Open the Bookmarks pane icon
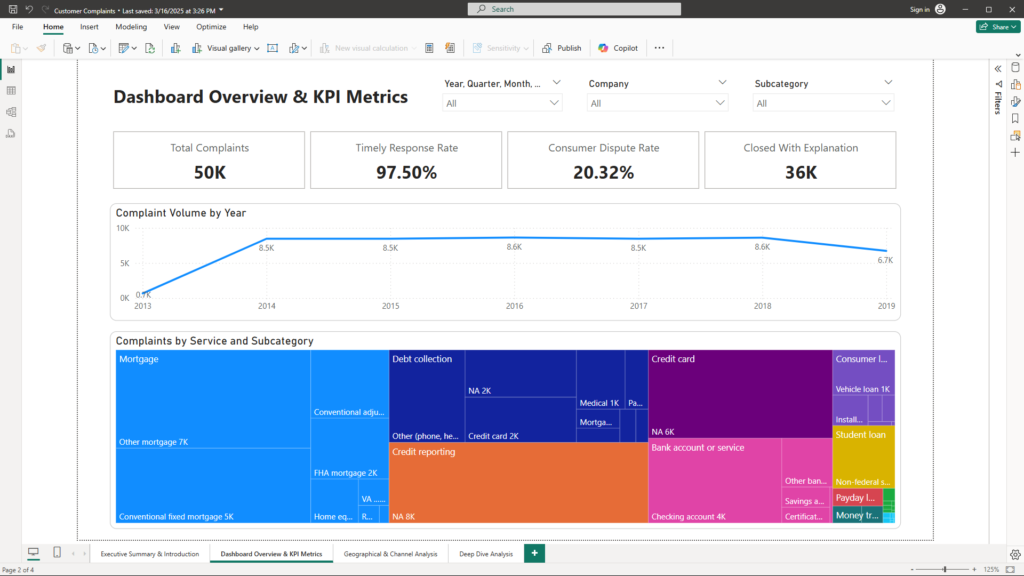The image size is (1024, 576). click(1015, 118)
